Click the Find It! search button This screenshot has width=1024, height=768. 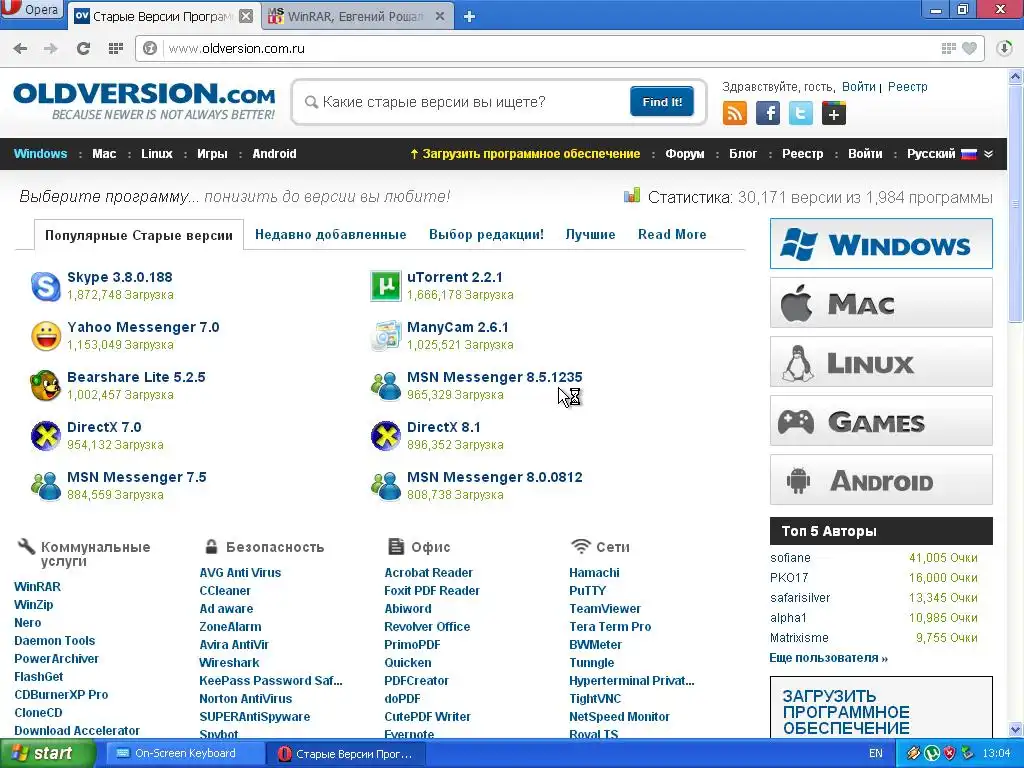point(662,102)
